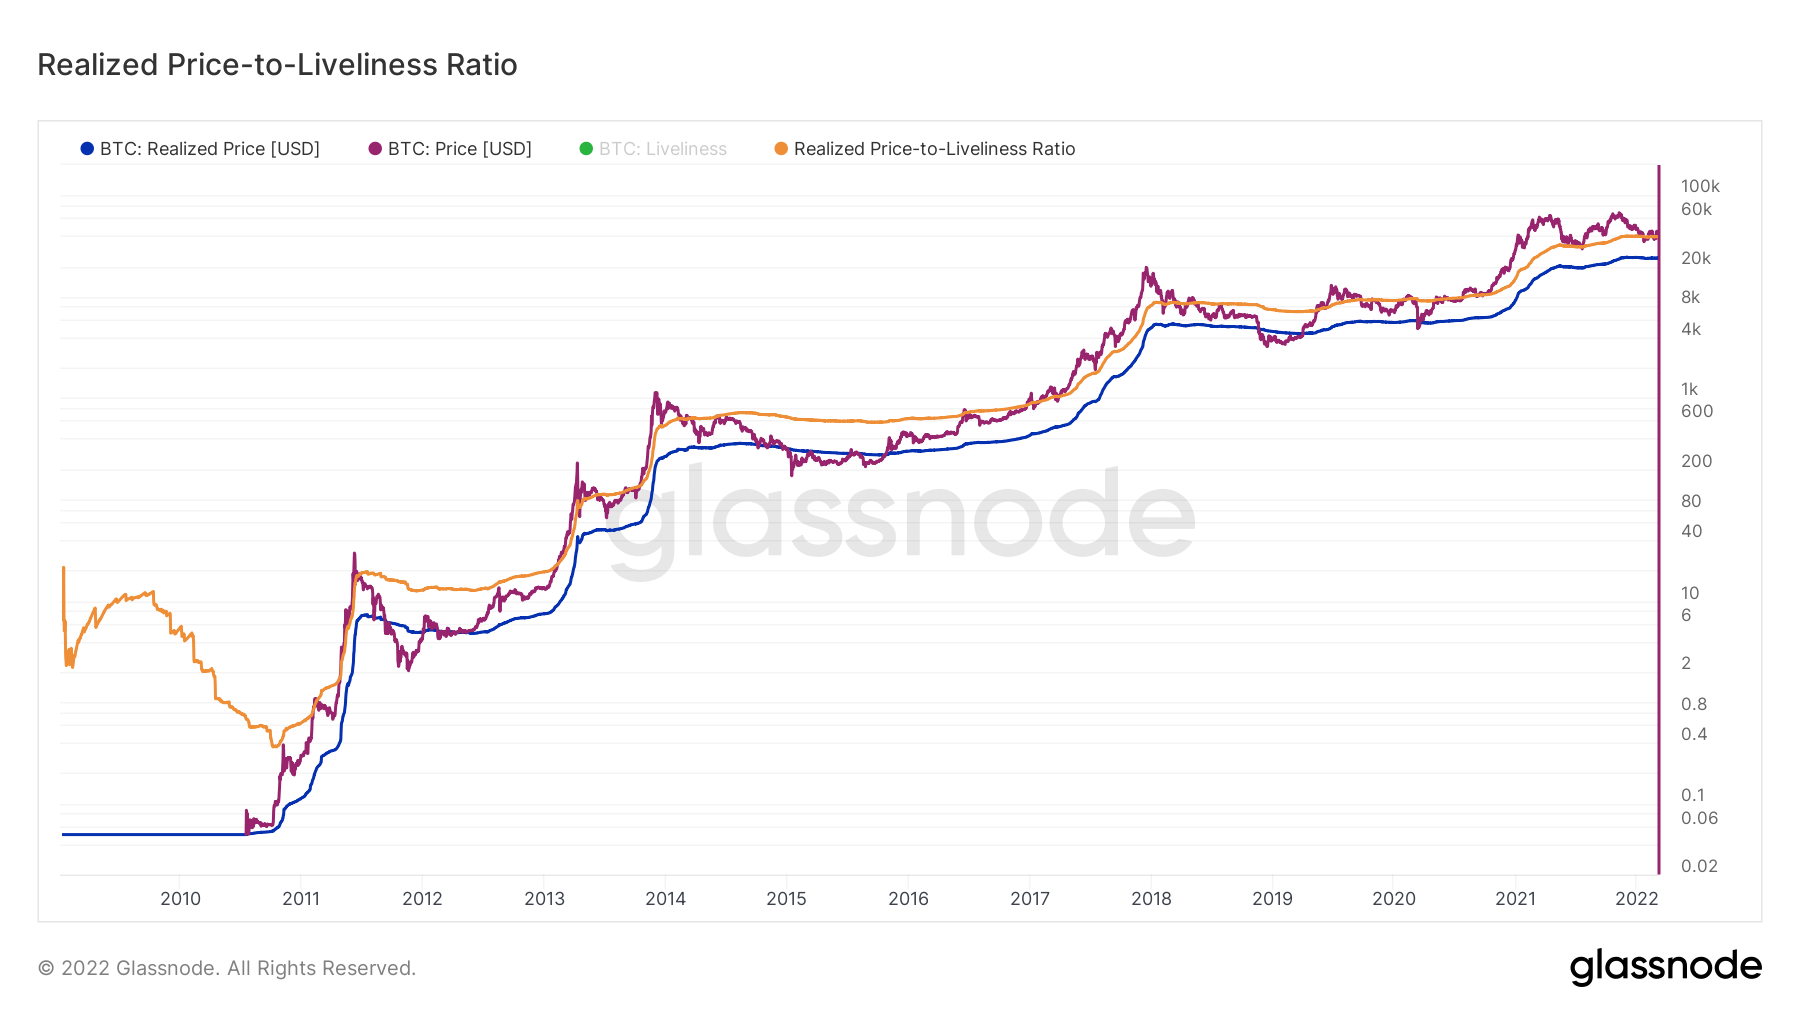Select the chart title heading text
The width and height of the screenshot is (1800, 1013).
(x=277, y=65)
